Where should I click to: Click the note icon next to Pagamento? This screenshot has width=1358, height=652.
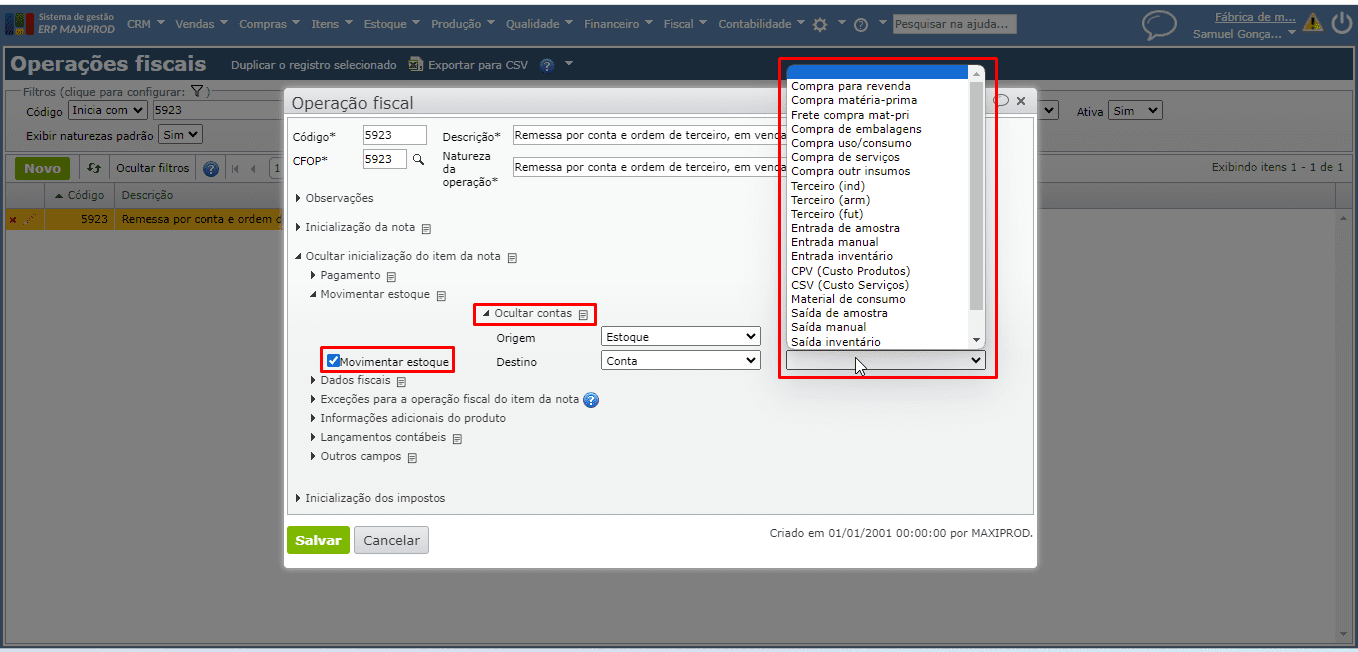[x=391, y=276]
